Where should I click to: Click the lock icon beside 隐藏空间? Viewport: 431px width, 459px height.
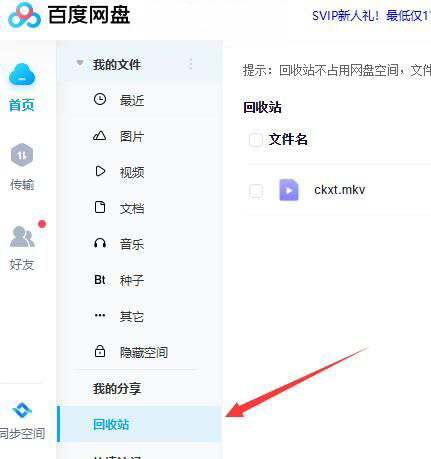pyautogui.click(x=100, y=351)
